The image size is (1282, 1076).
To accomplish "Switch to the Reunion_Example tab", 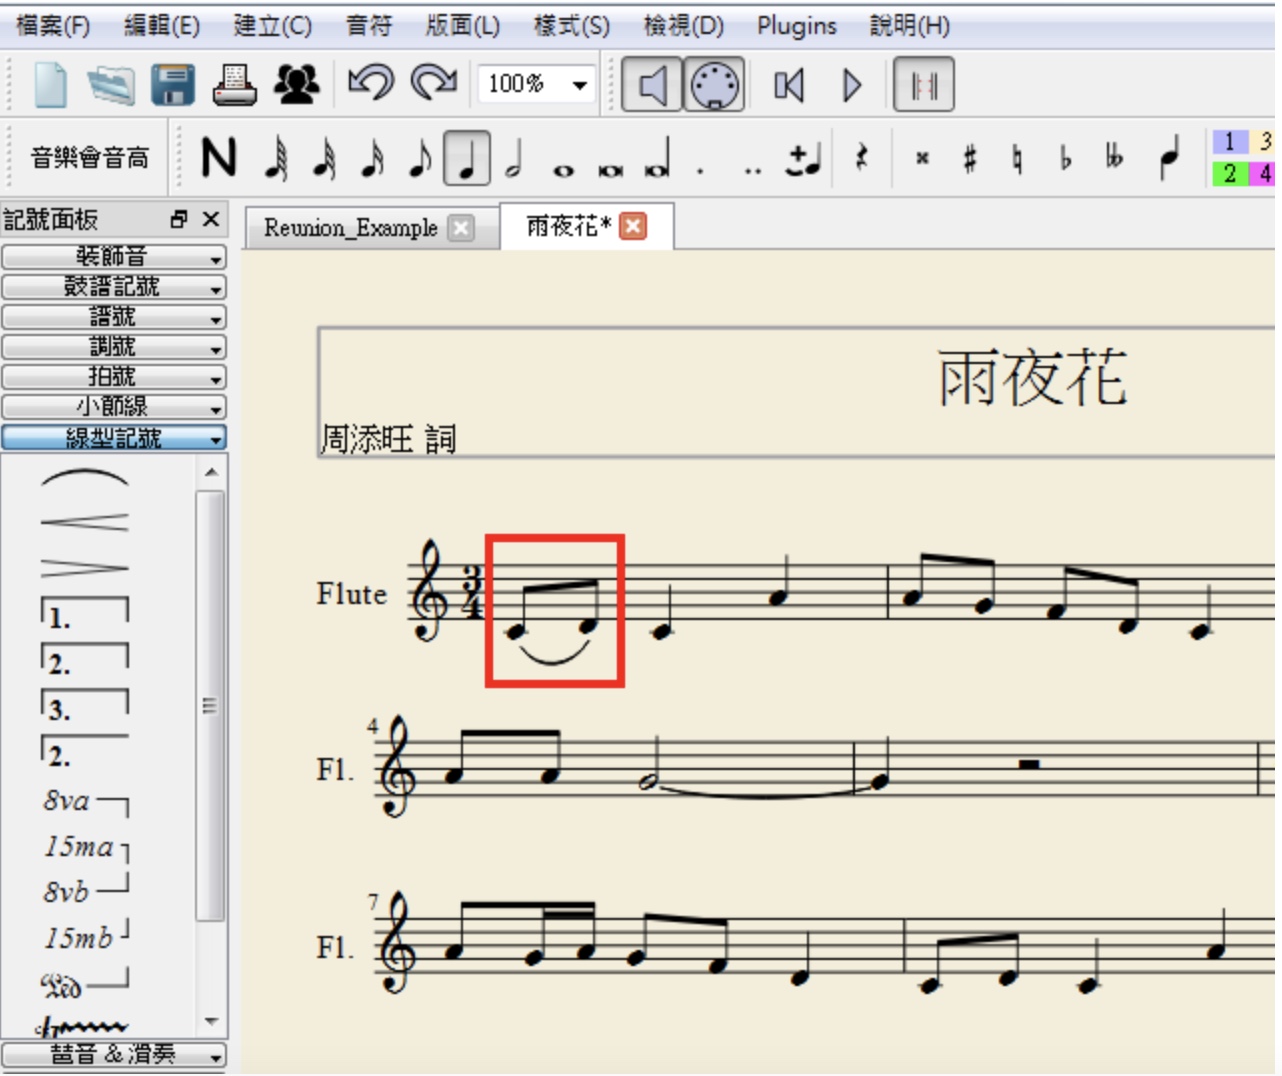I will pos(350,228).
